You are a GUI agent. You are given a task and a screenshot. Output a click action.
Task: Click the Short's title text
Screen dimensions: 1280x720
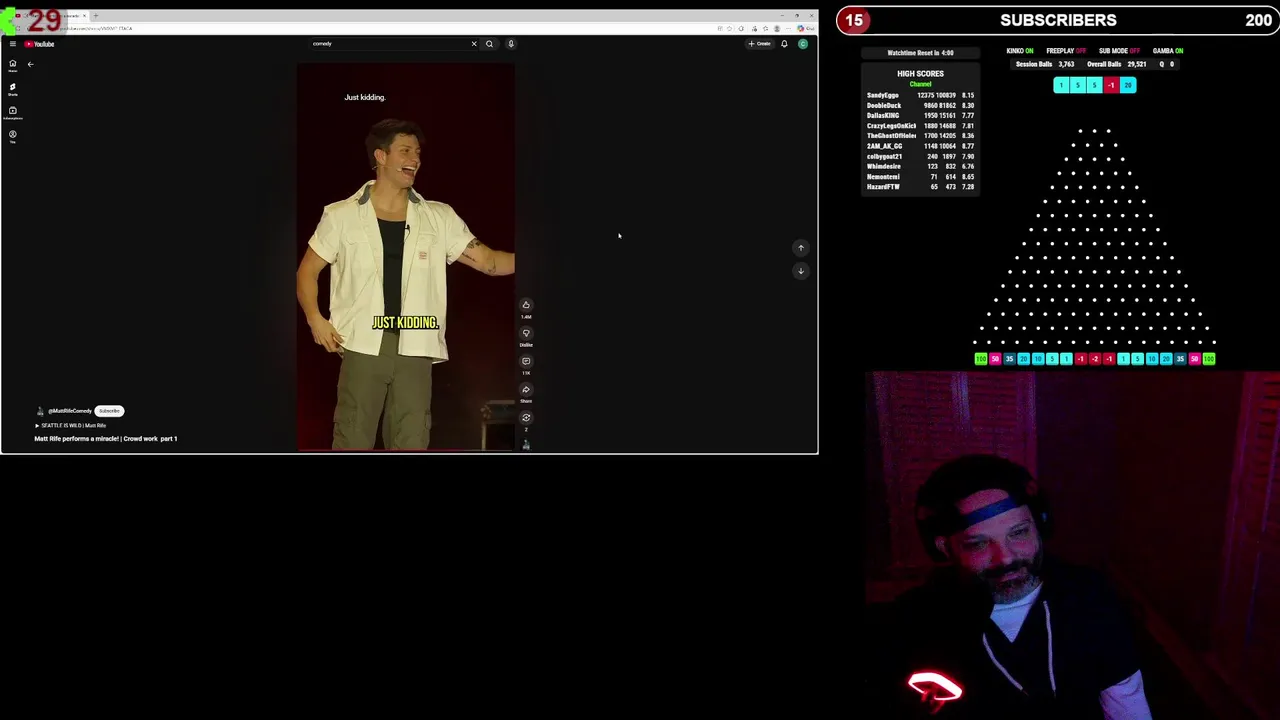[106, 439]
